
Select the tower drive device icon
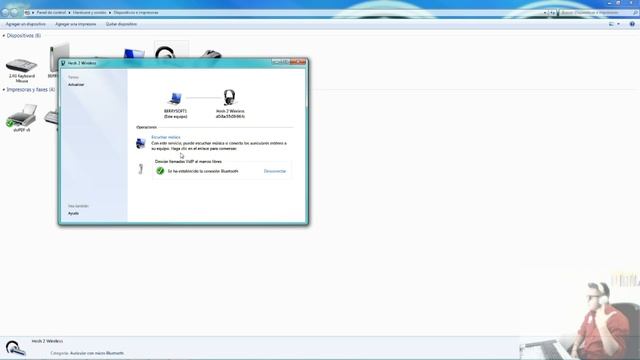[x=59, y=57]
